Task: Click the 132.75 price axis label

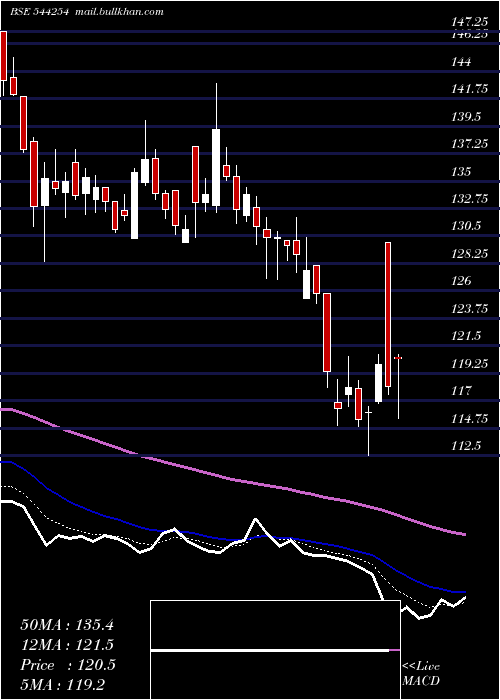Action: 469,199
